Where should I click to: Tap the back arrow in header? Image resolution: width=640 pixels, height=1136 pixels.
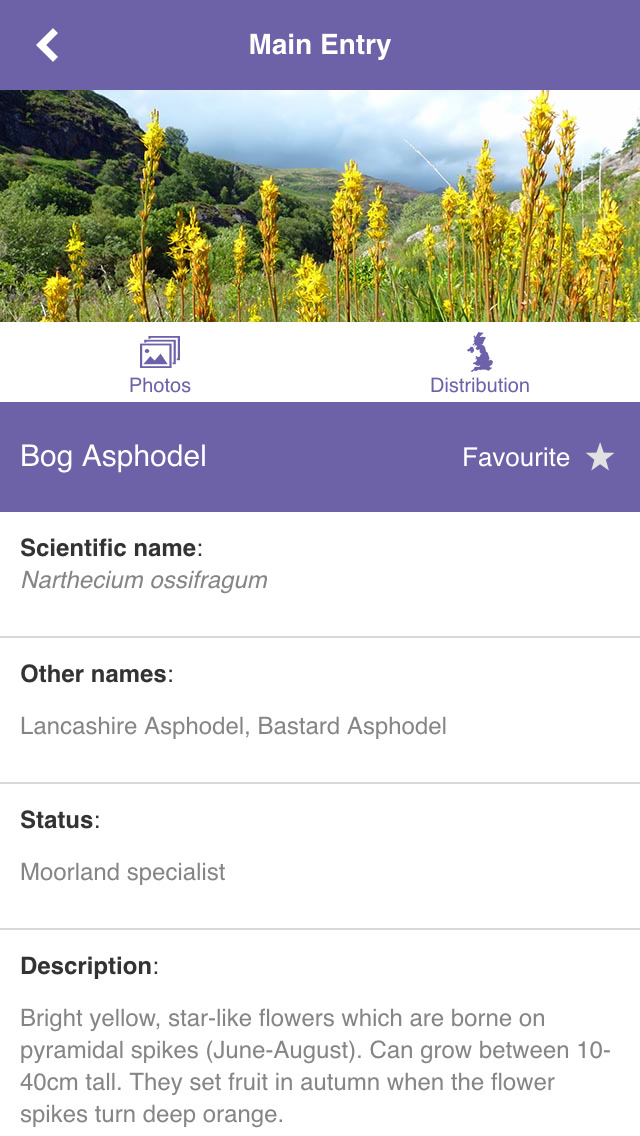(47, 45)
